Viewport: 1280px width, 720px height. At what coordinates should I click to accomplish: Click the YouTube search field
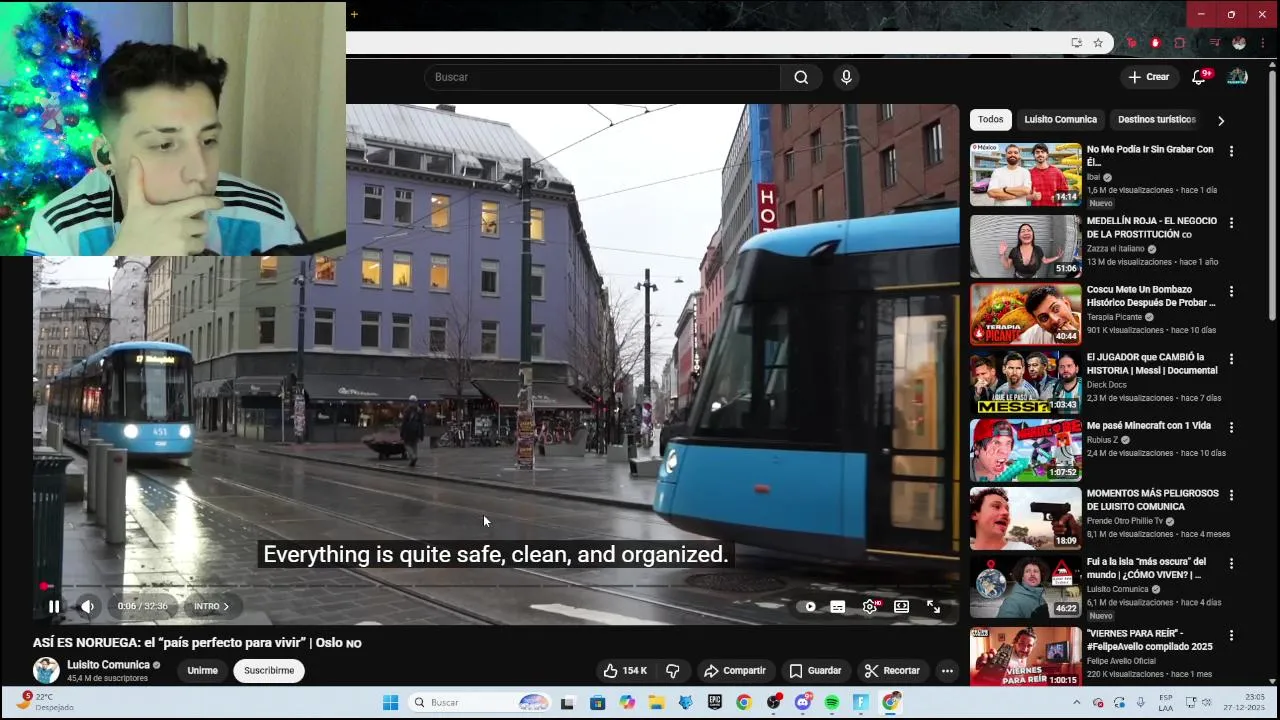coord(602,77)
